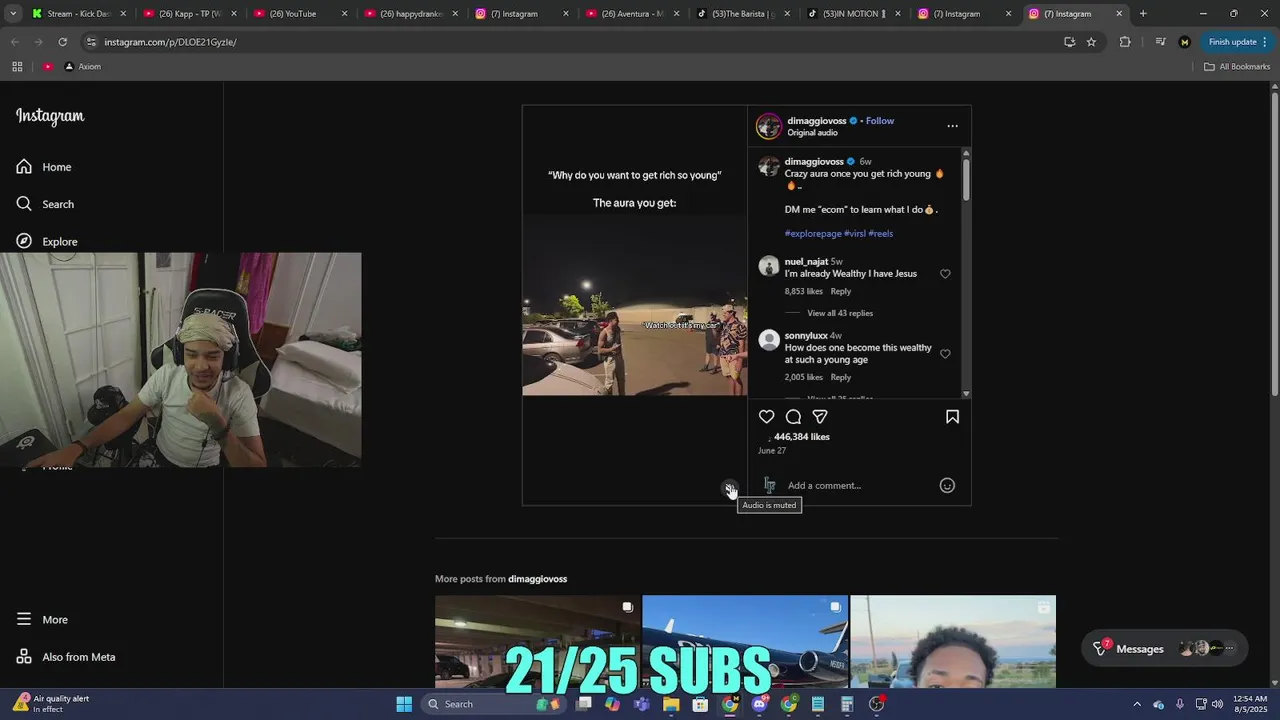Play the video in the post
The height and width of the screenshot is (720, 1280).
tap(634, 305)
